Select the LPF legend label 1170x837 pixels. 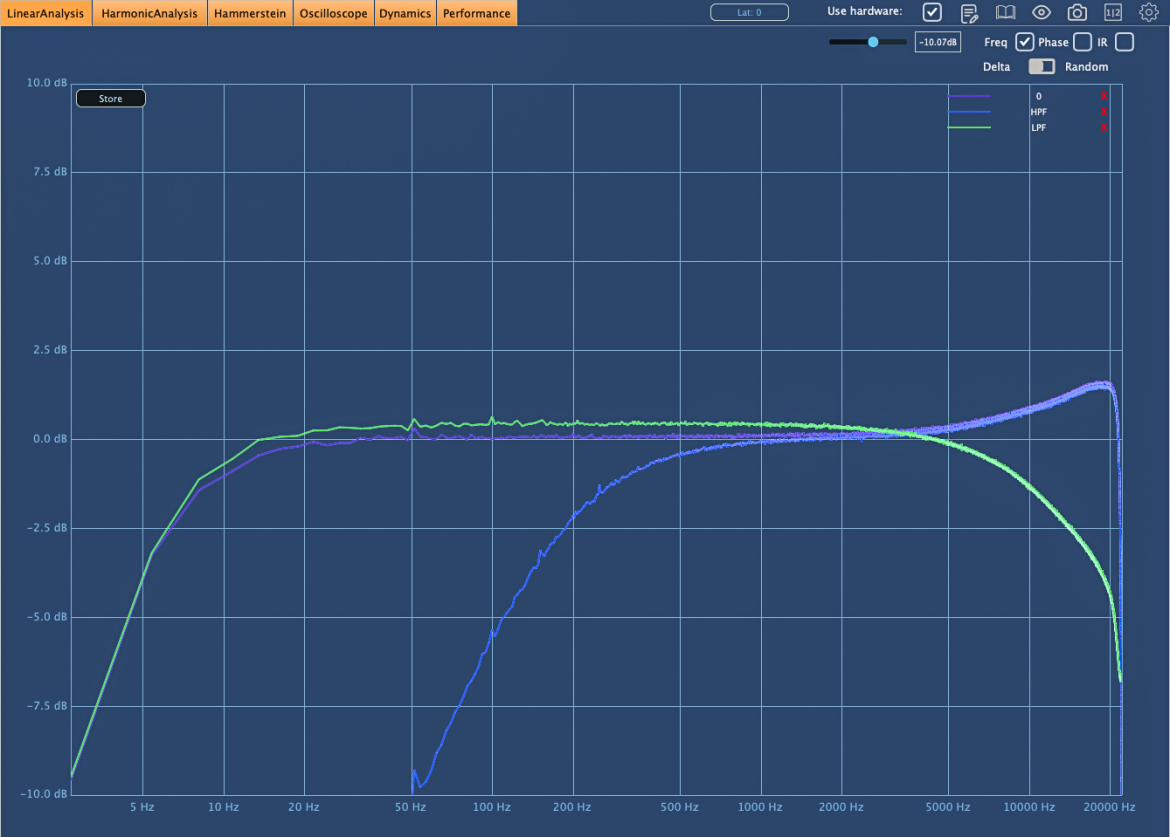pos(1039,128)
